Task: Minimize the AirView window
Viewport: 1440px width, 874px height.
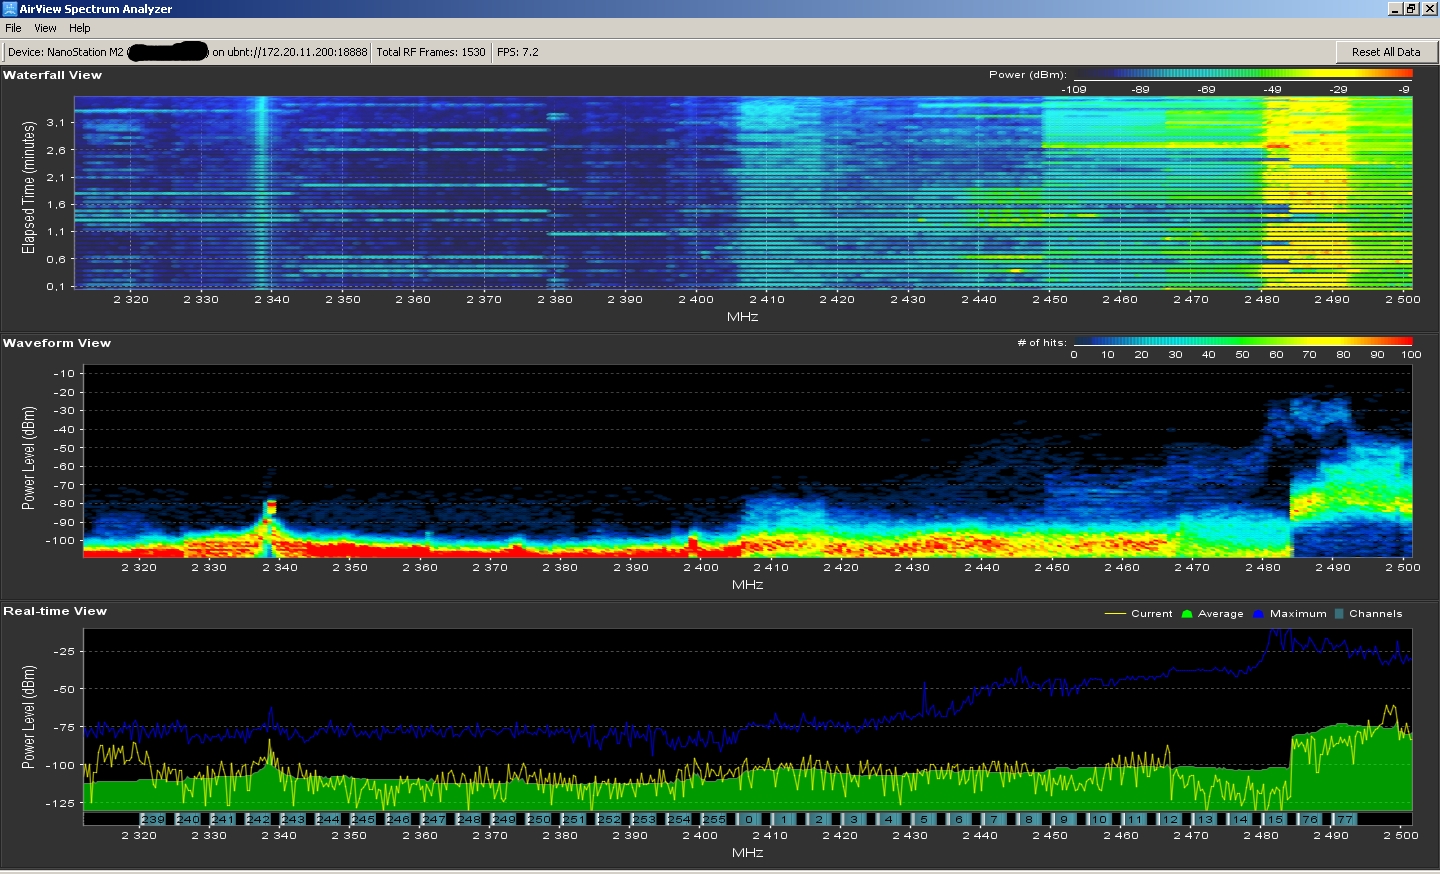Action: pos(1395,9)
